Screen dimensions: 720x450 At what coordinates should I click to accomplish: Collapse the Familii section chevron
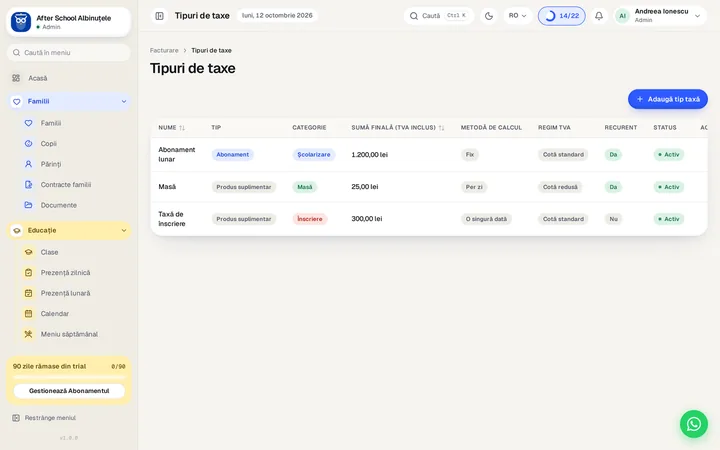coord(124,101)
